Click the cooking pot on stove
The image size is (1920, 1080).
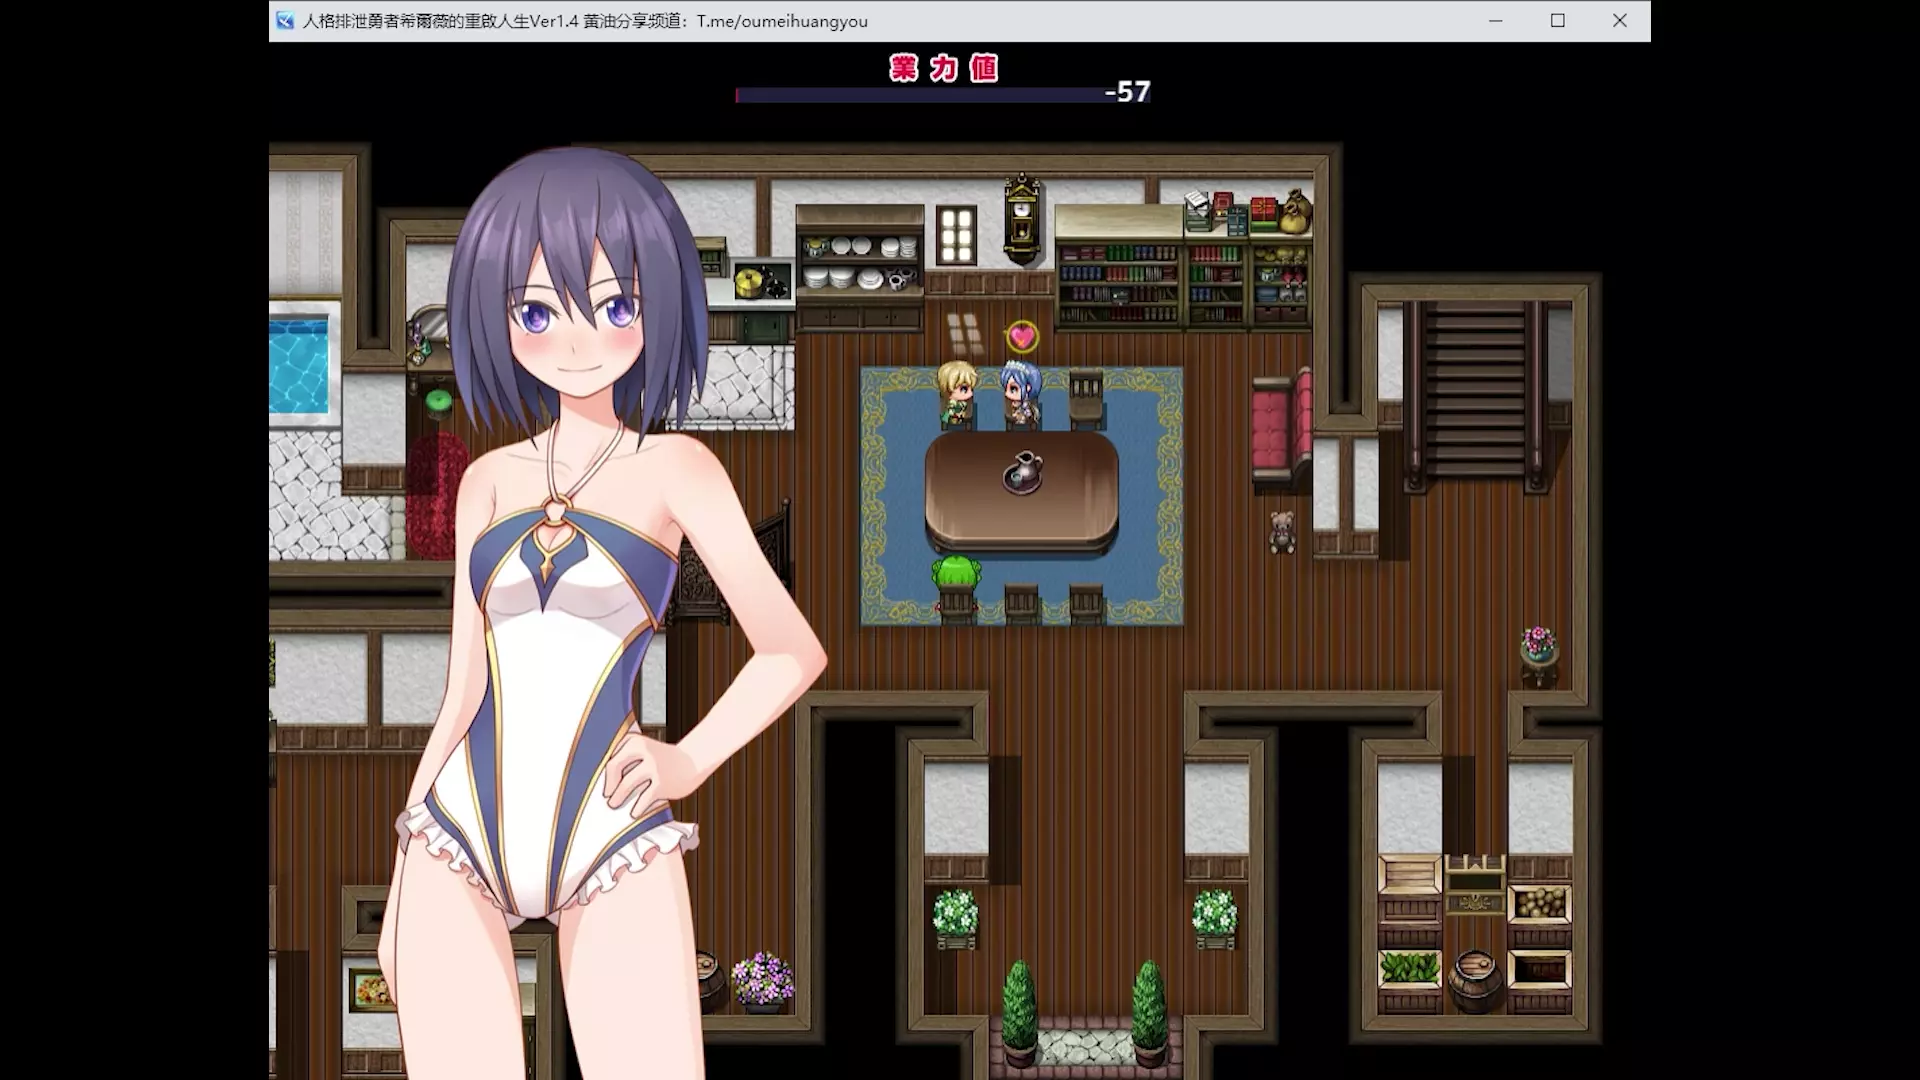749,284
